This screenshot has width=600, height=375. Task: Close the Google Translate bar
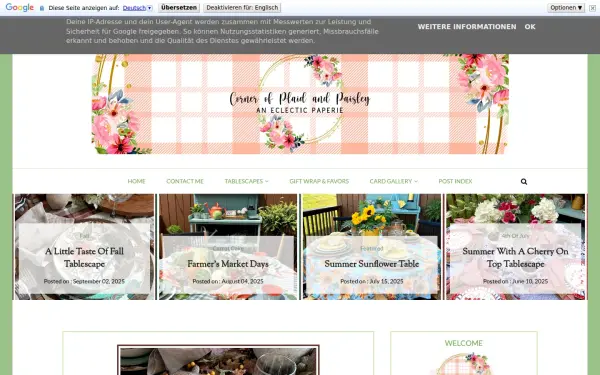pyautogui.click(x=592, y=8)
